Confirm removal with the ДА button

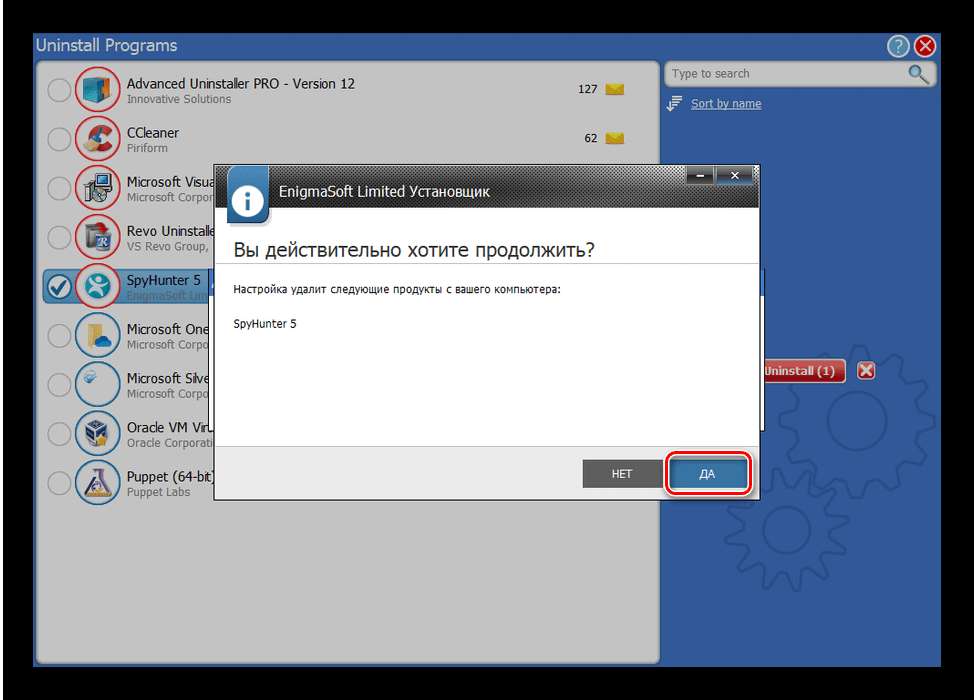tap(708, 474)
